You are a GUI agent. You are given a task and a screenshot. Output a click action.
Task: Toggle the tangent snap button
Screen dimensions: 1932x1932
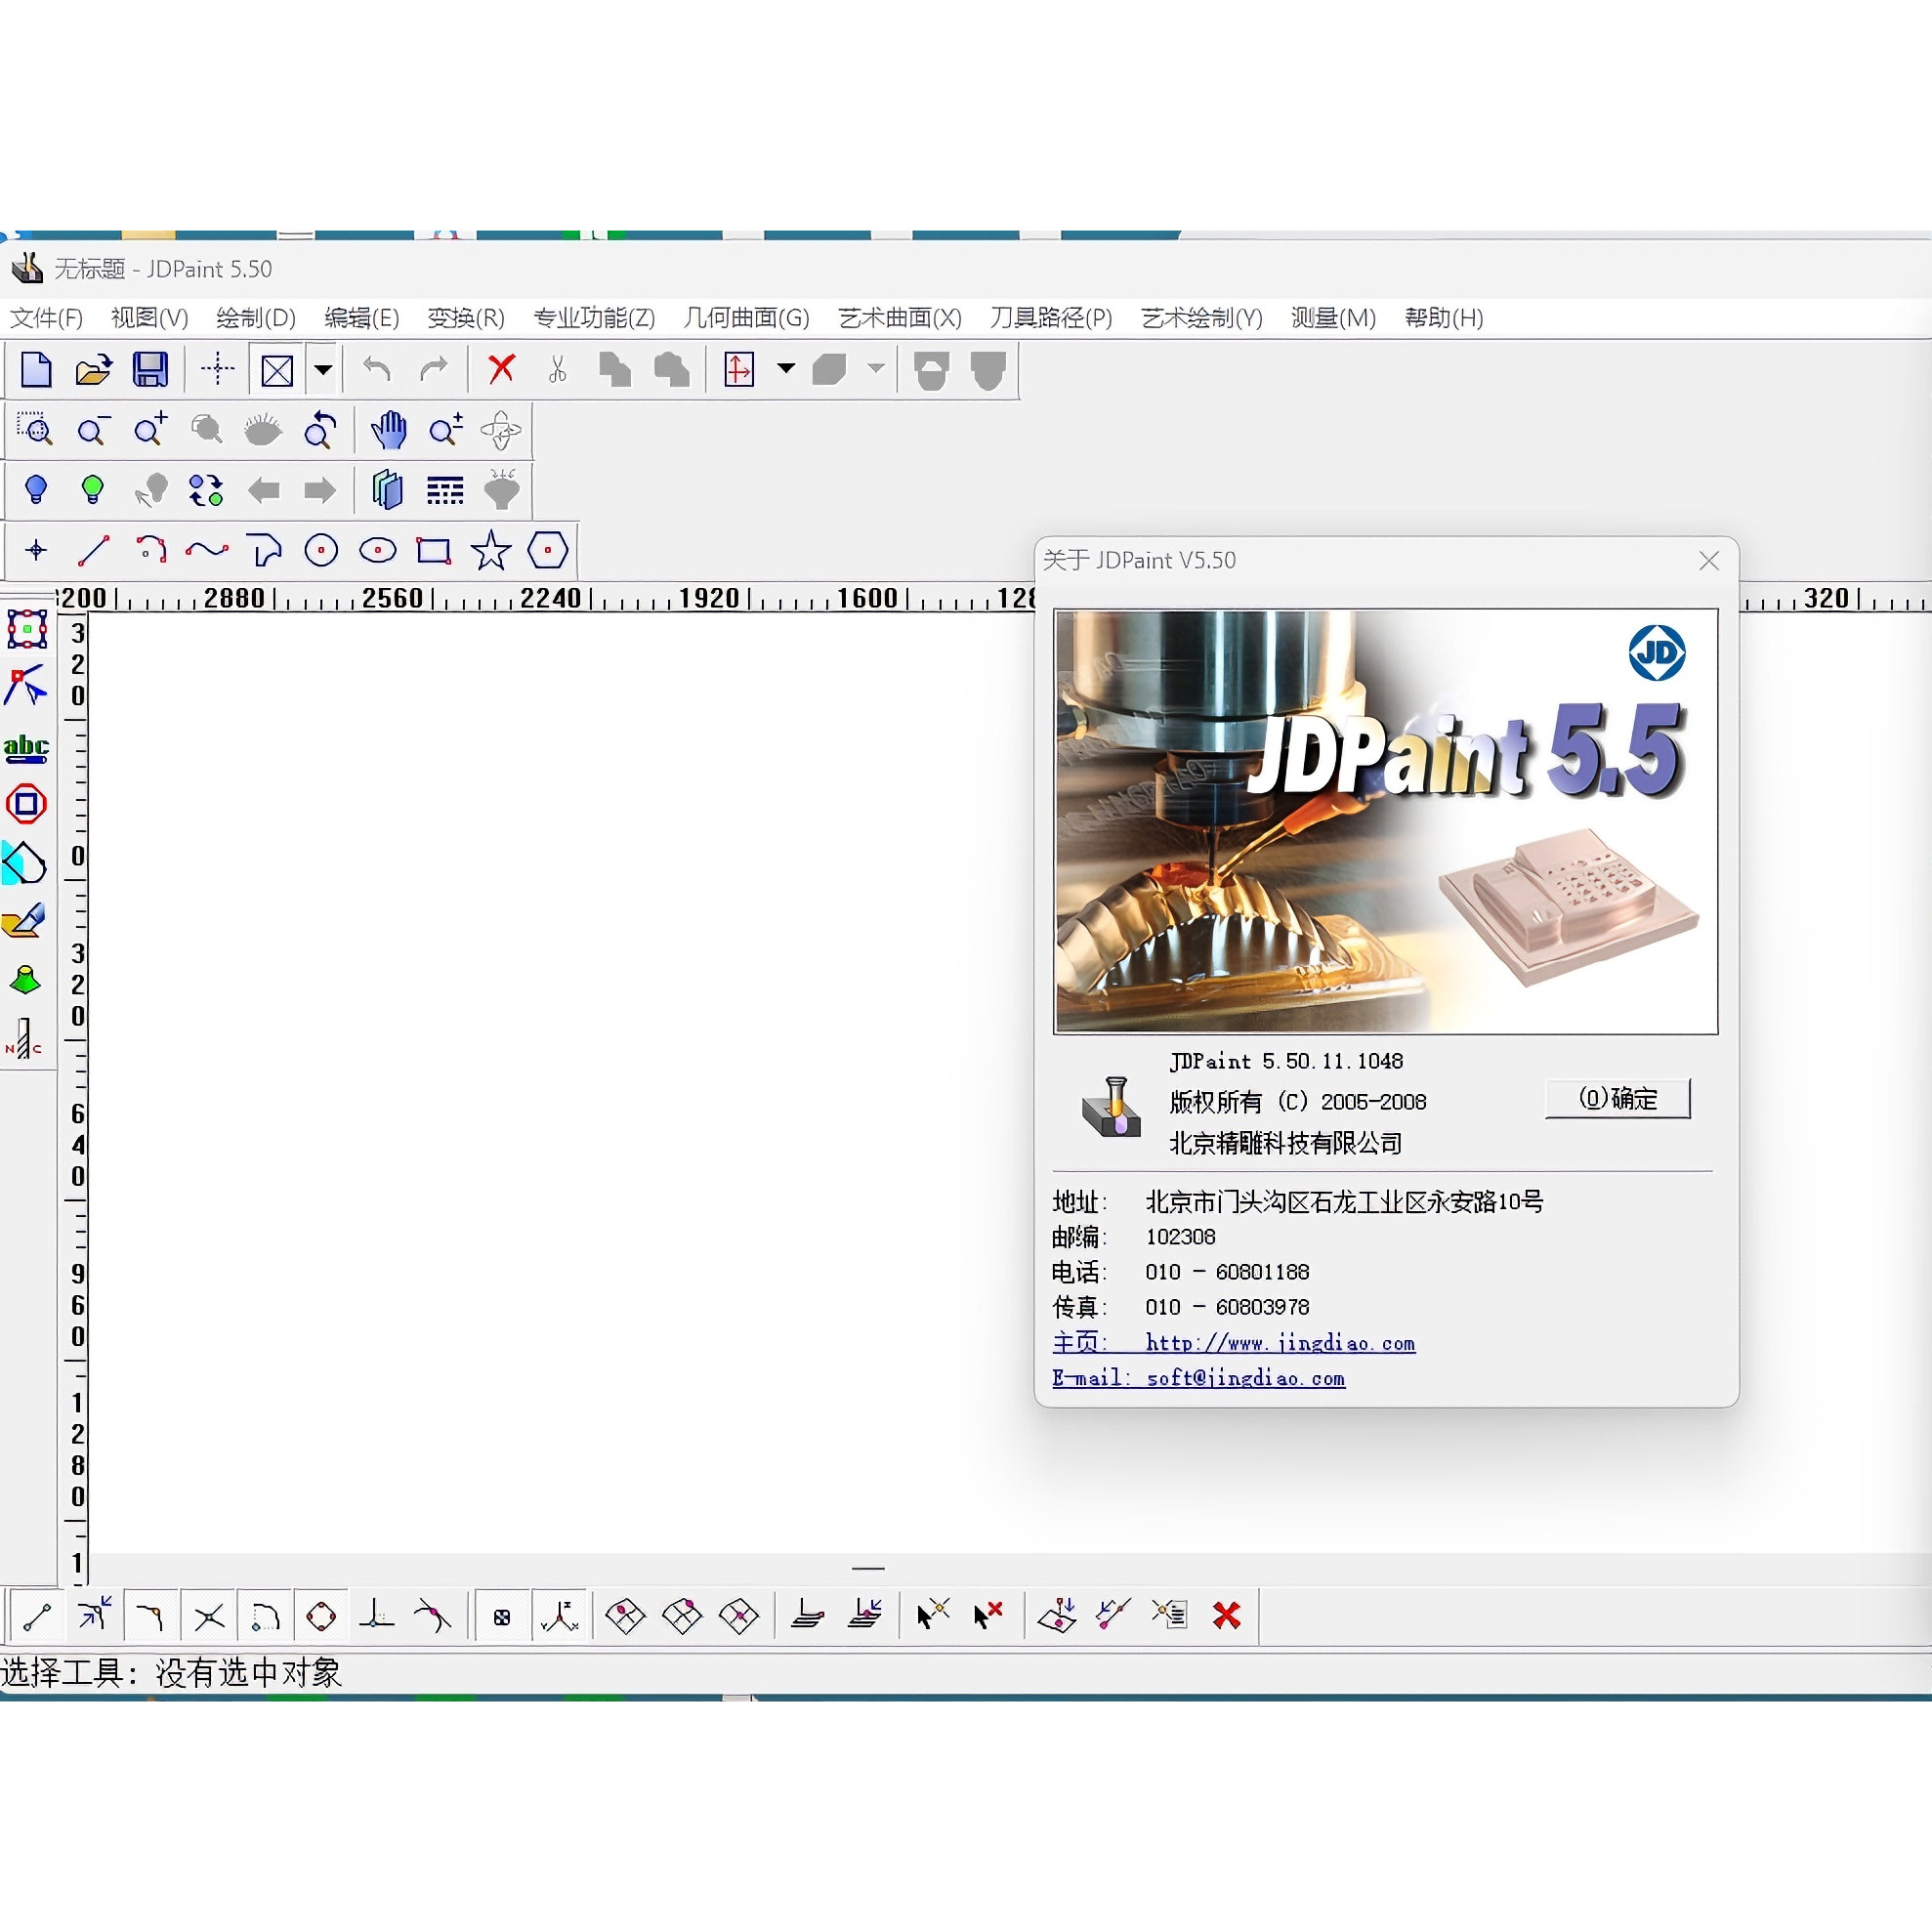point(433,1615)
